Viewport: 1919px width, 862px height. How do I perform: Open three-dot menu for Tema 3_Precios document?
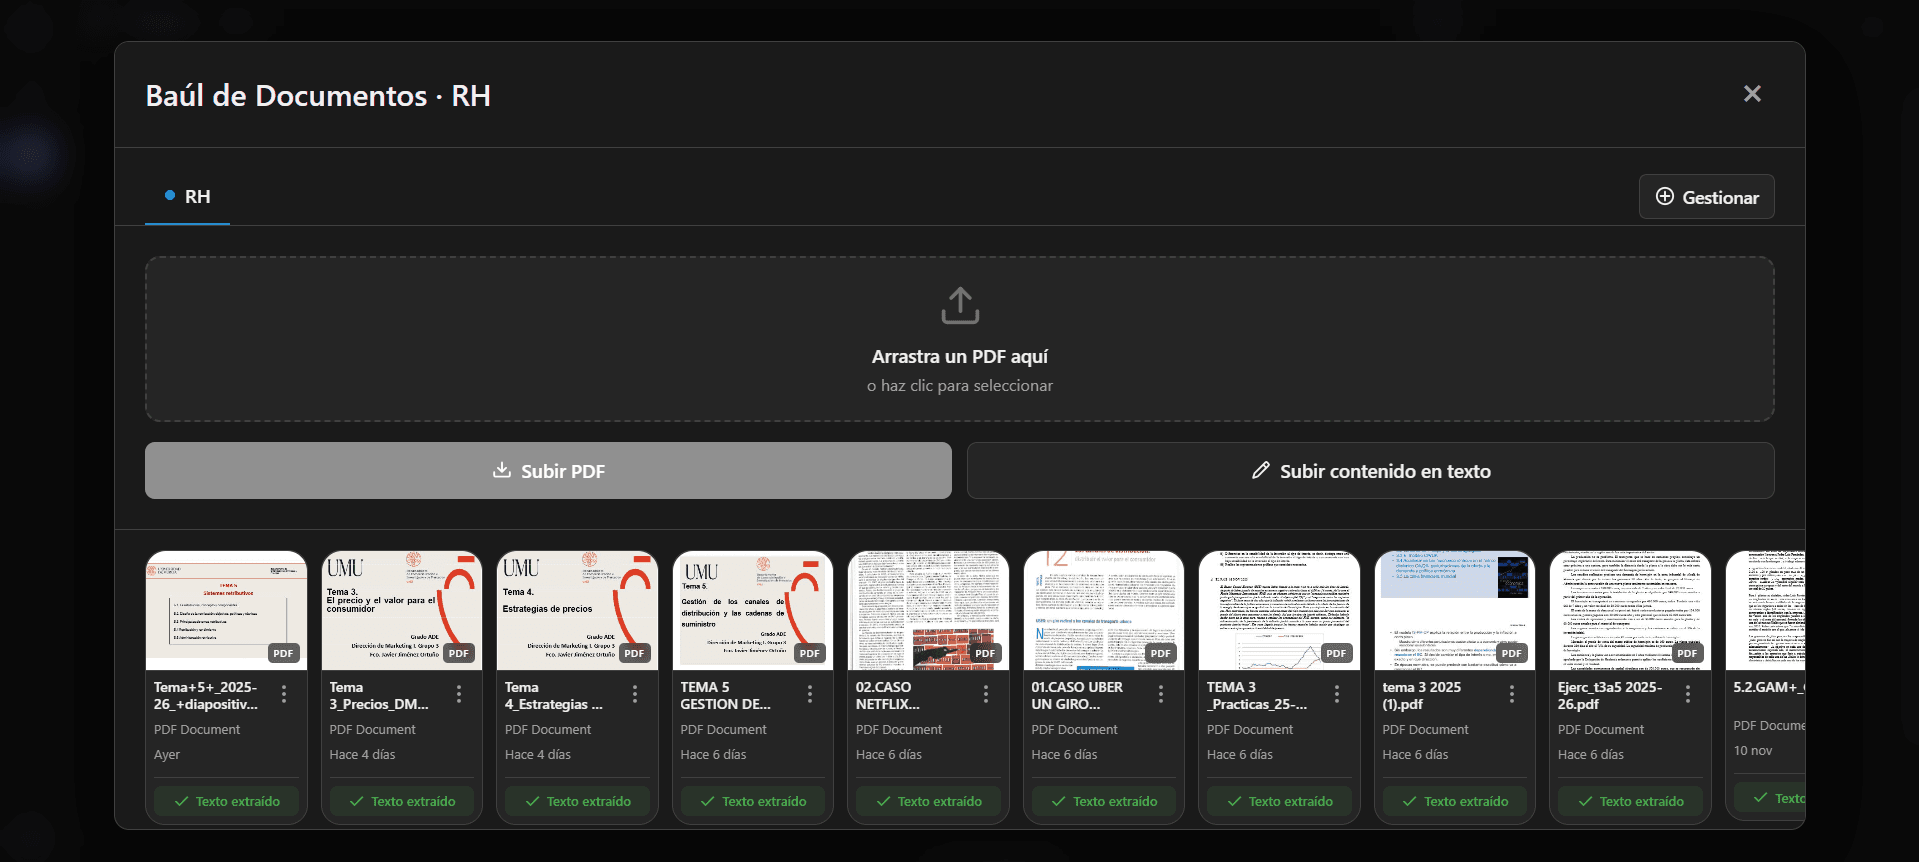459,694
